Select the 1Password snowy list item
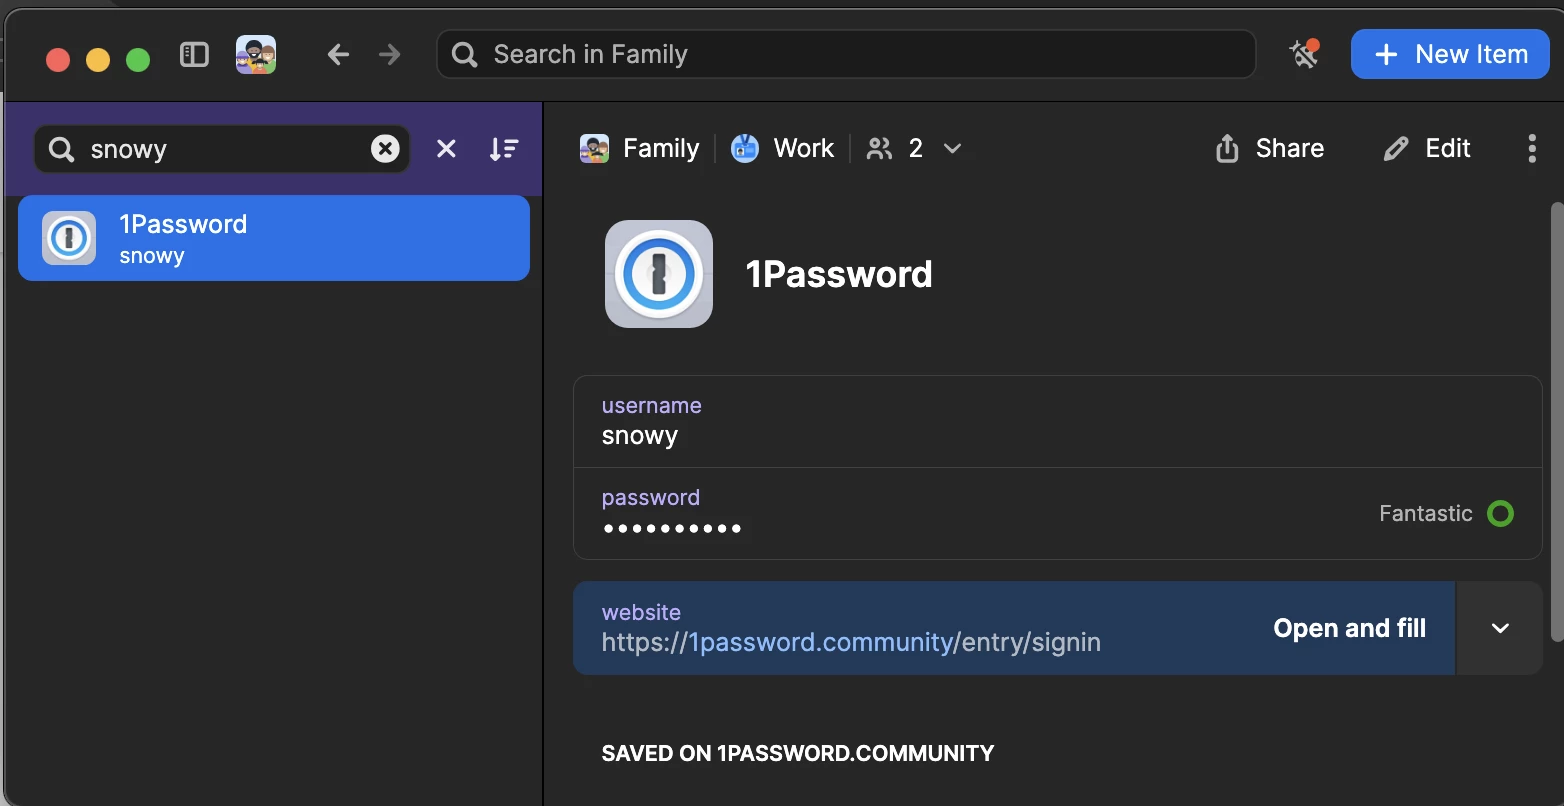Screen dimensions: 1564x806 pos(274,238)
